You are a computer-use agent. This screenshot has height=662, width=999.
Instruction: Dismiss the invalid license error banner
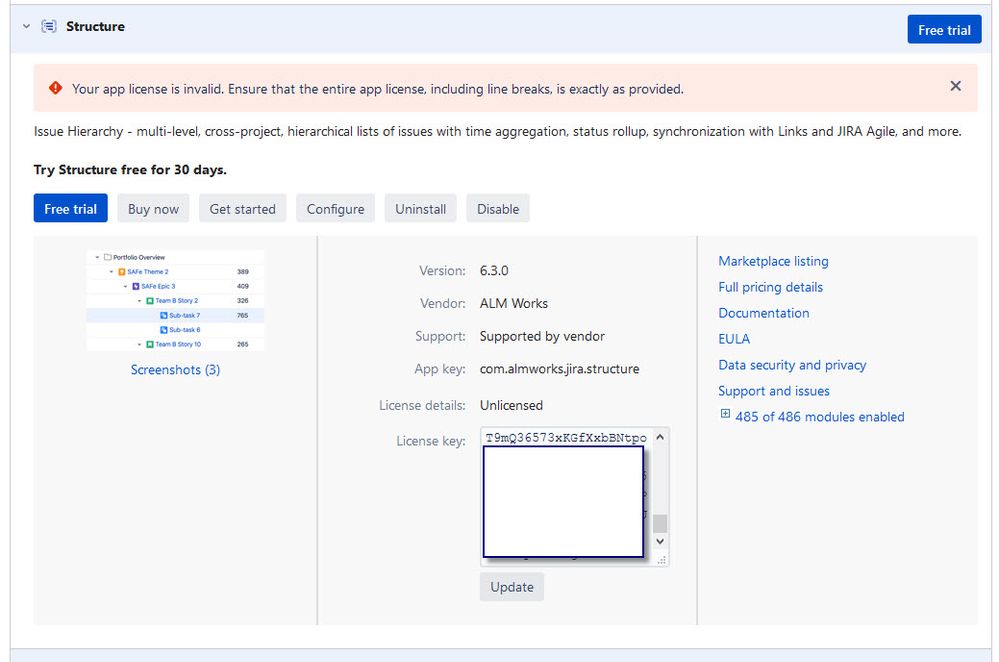[955, 86]
